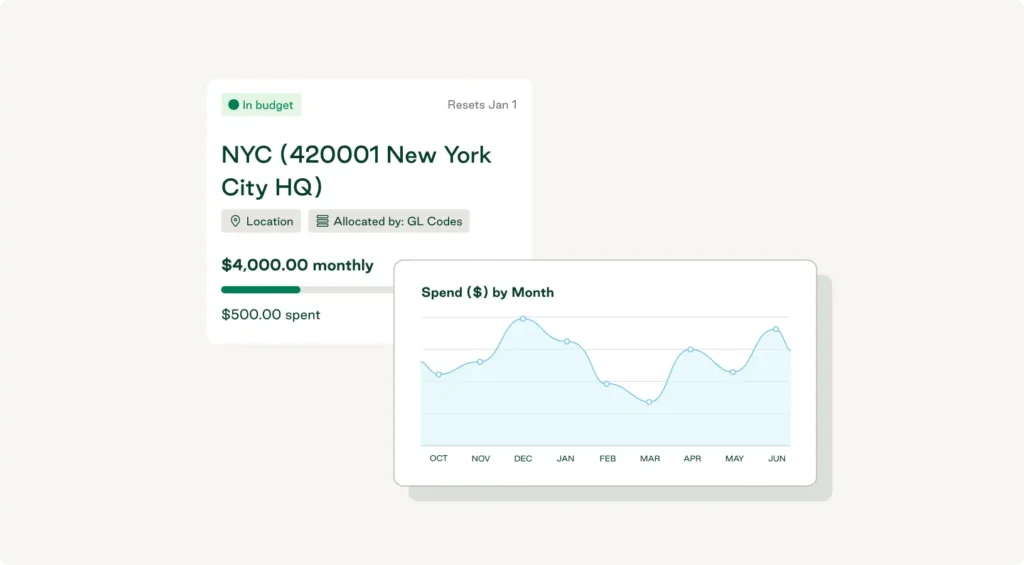Screen dimensions: 1024x565
Task: Select the FEB data point on chart
Action: (607, 383)
